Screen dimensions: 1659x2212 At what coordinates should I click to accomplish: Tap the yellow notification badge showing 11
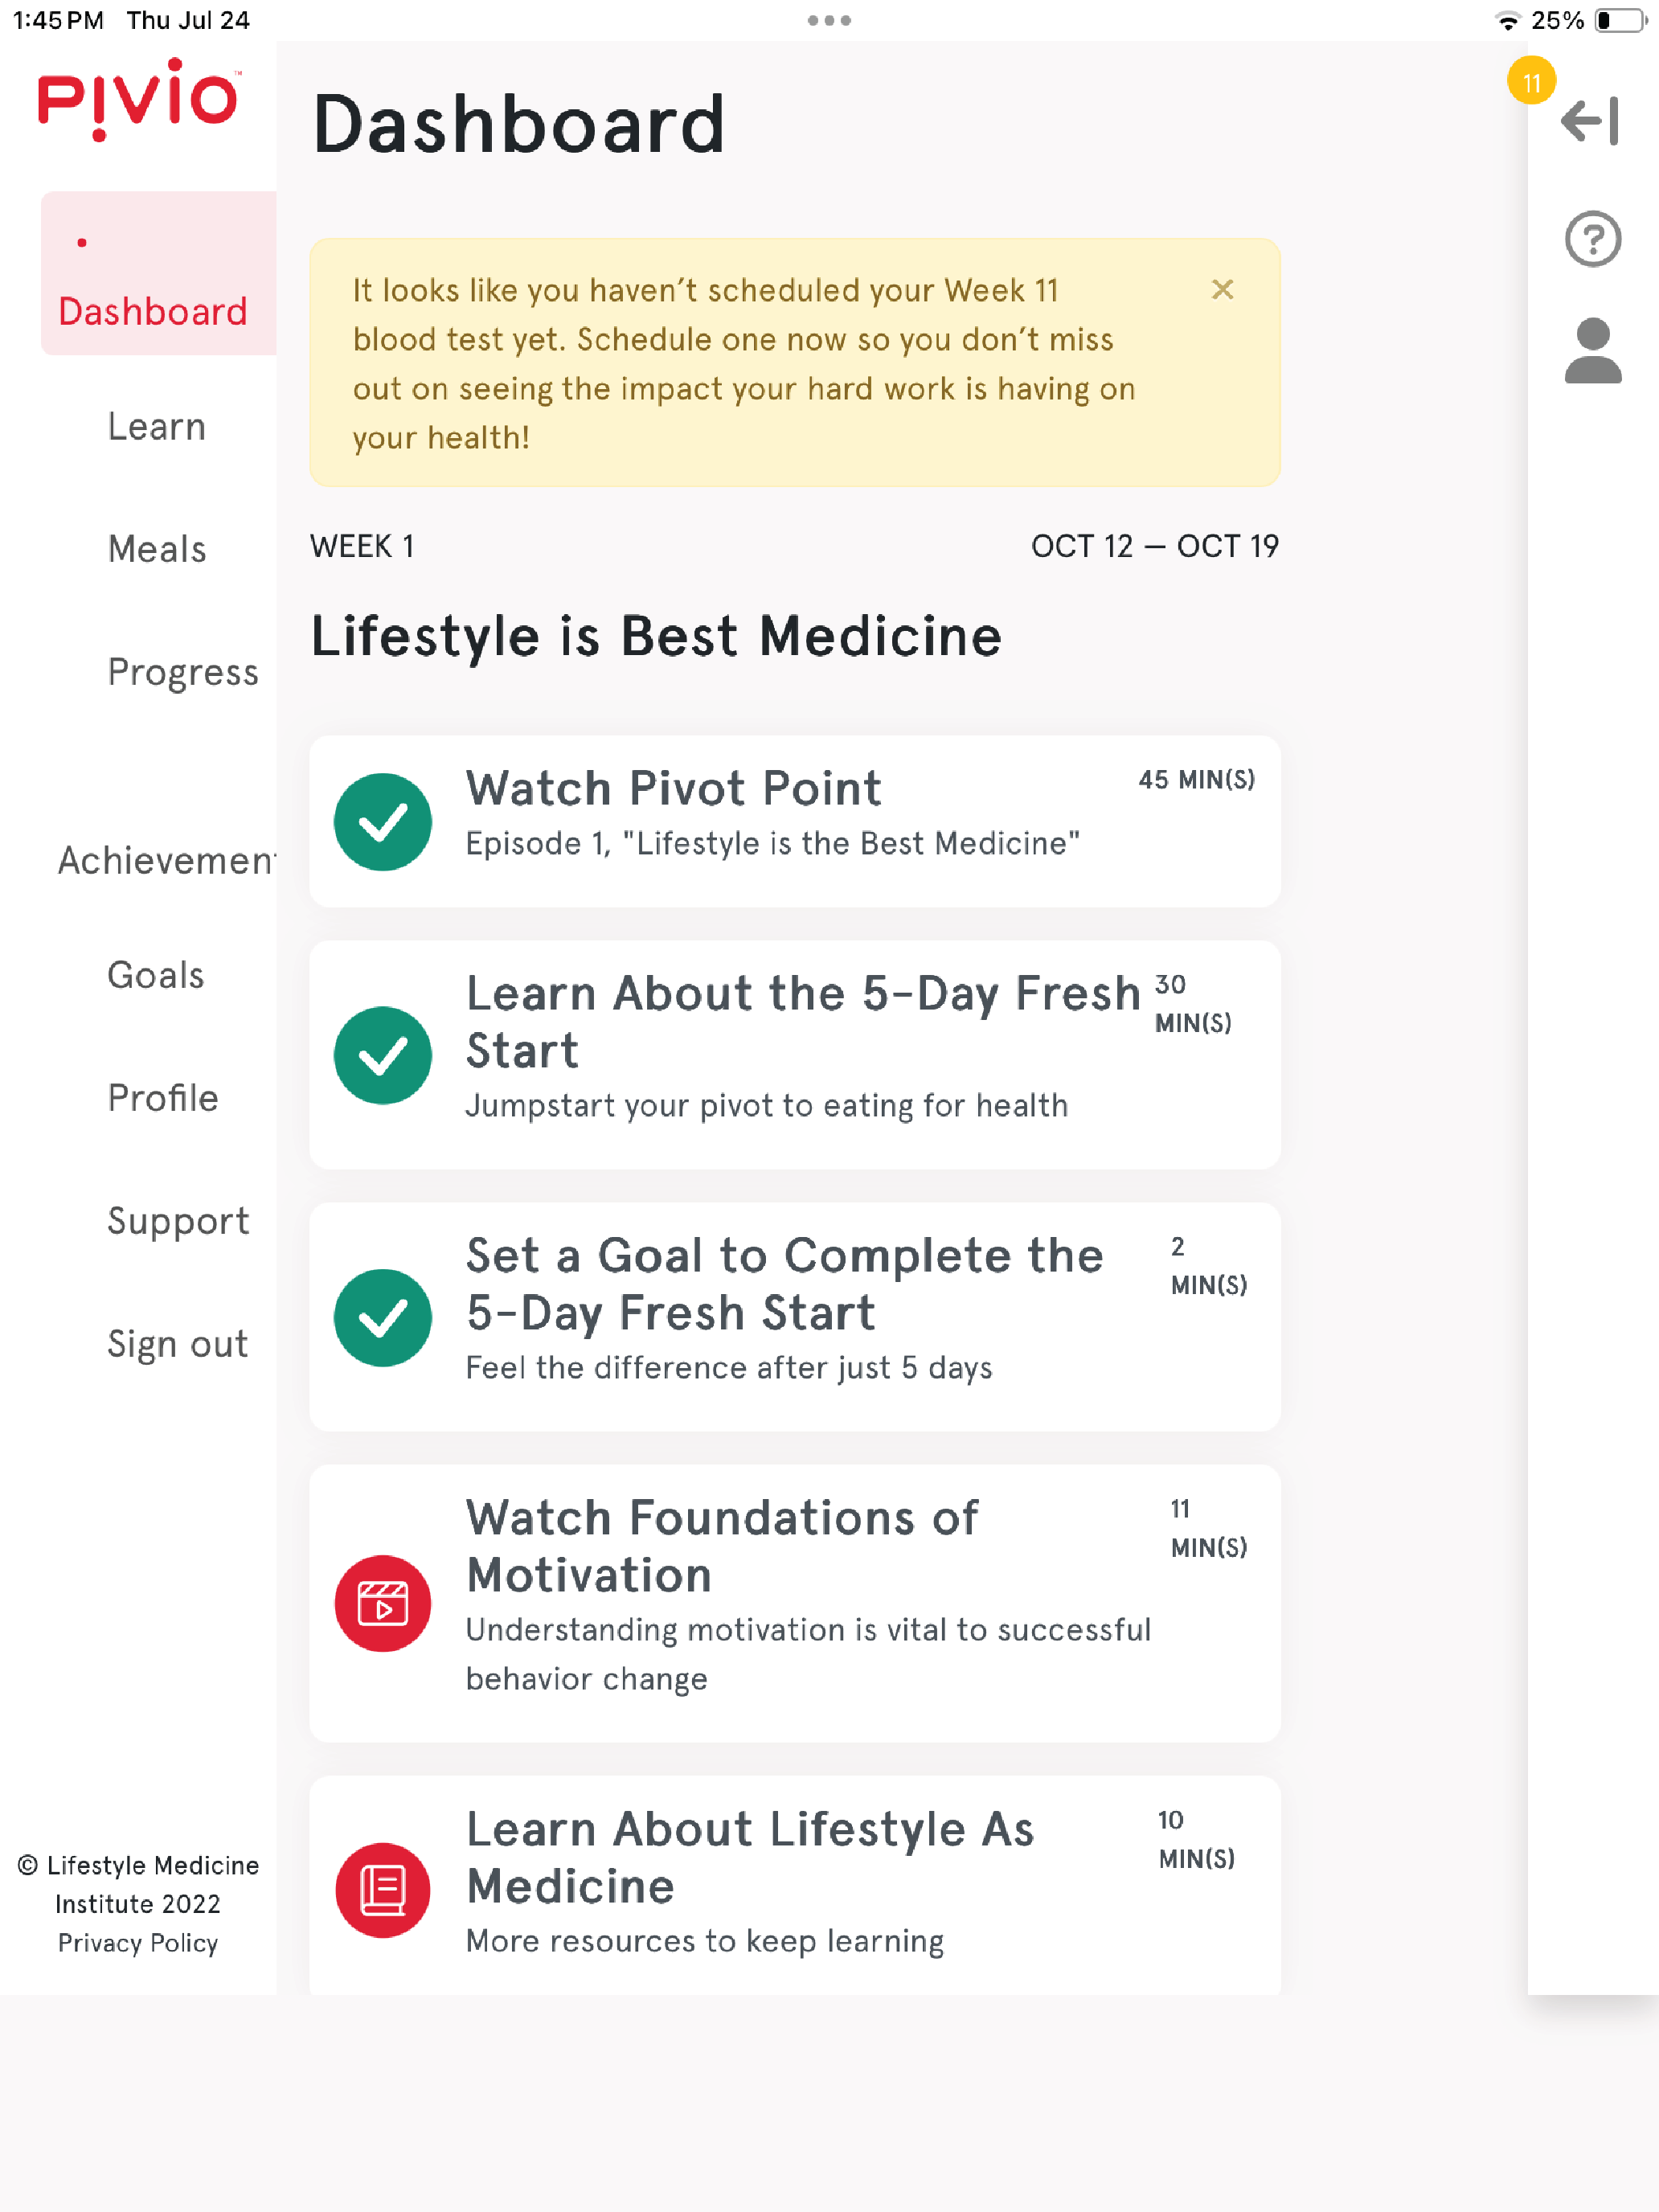[x=1531, y=81]
